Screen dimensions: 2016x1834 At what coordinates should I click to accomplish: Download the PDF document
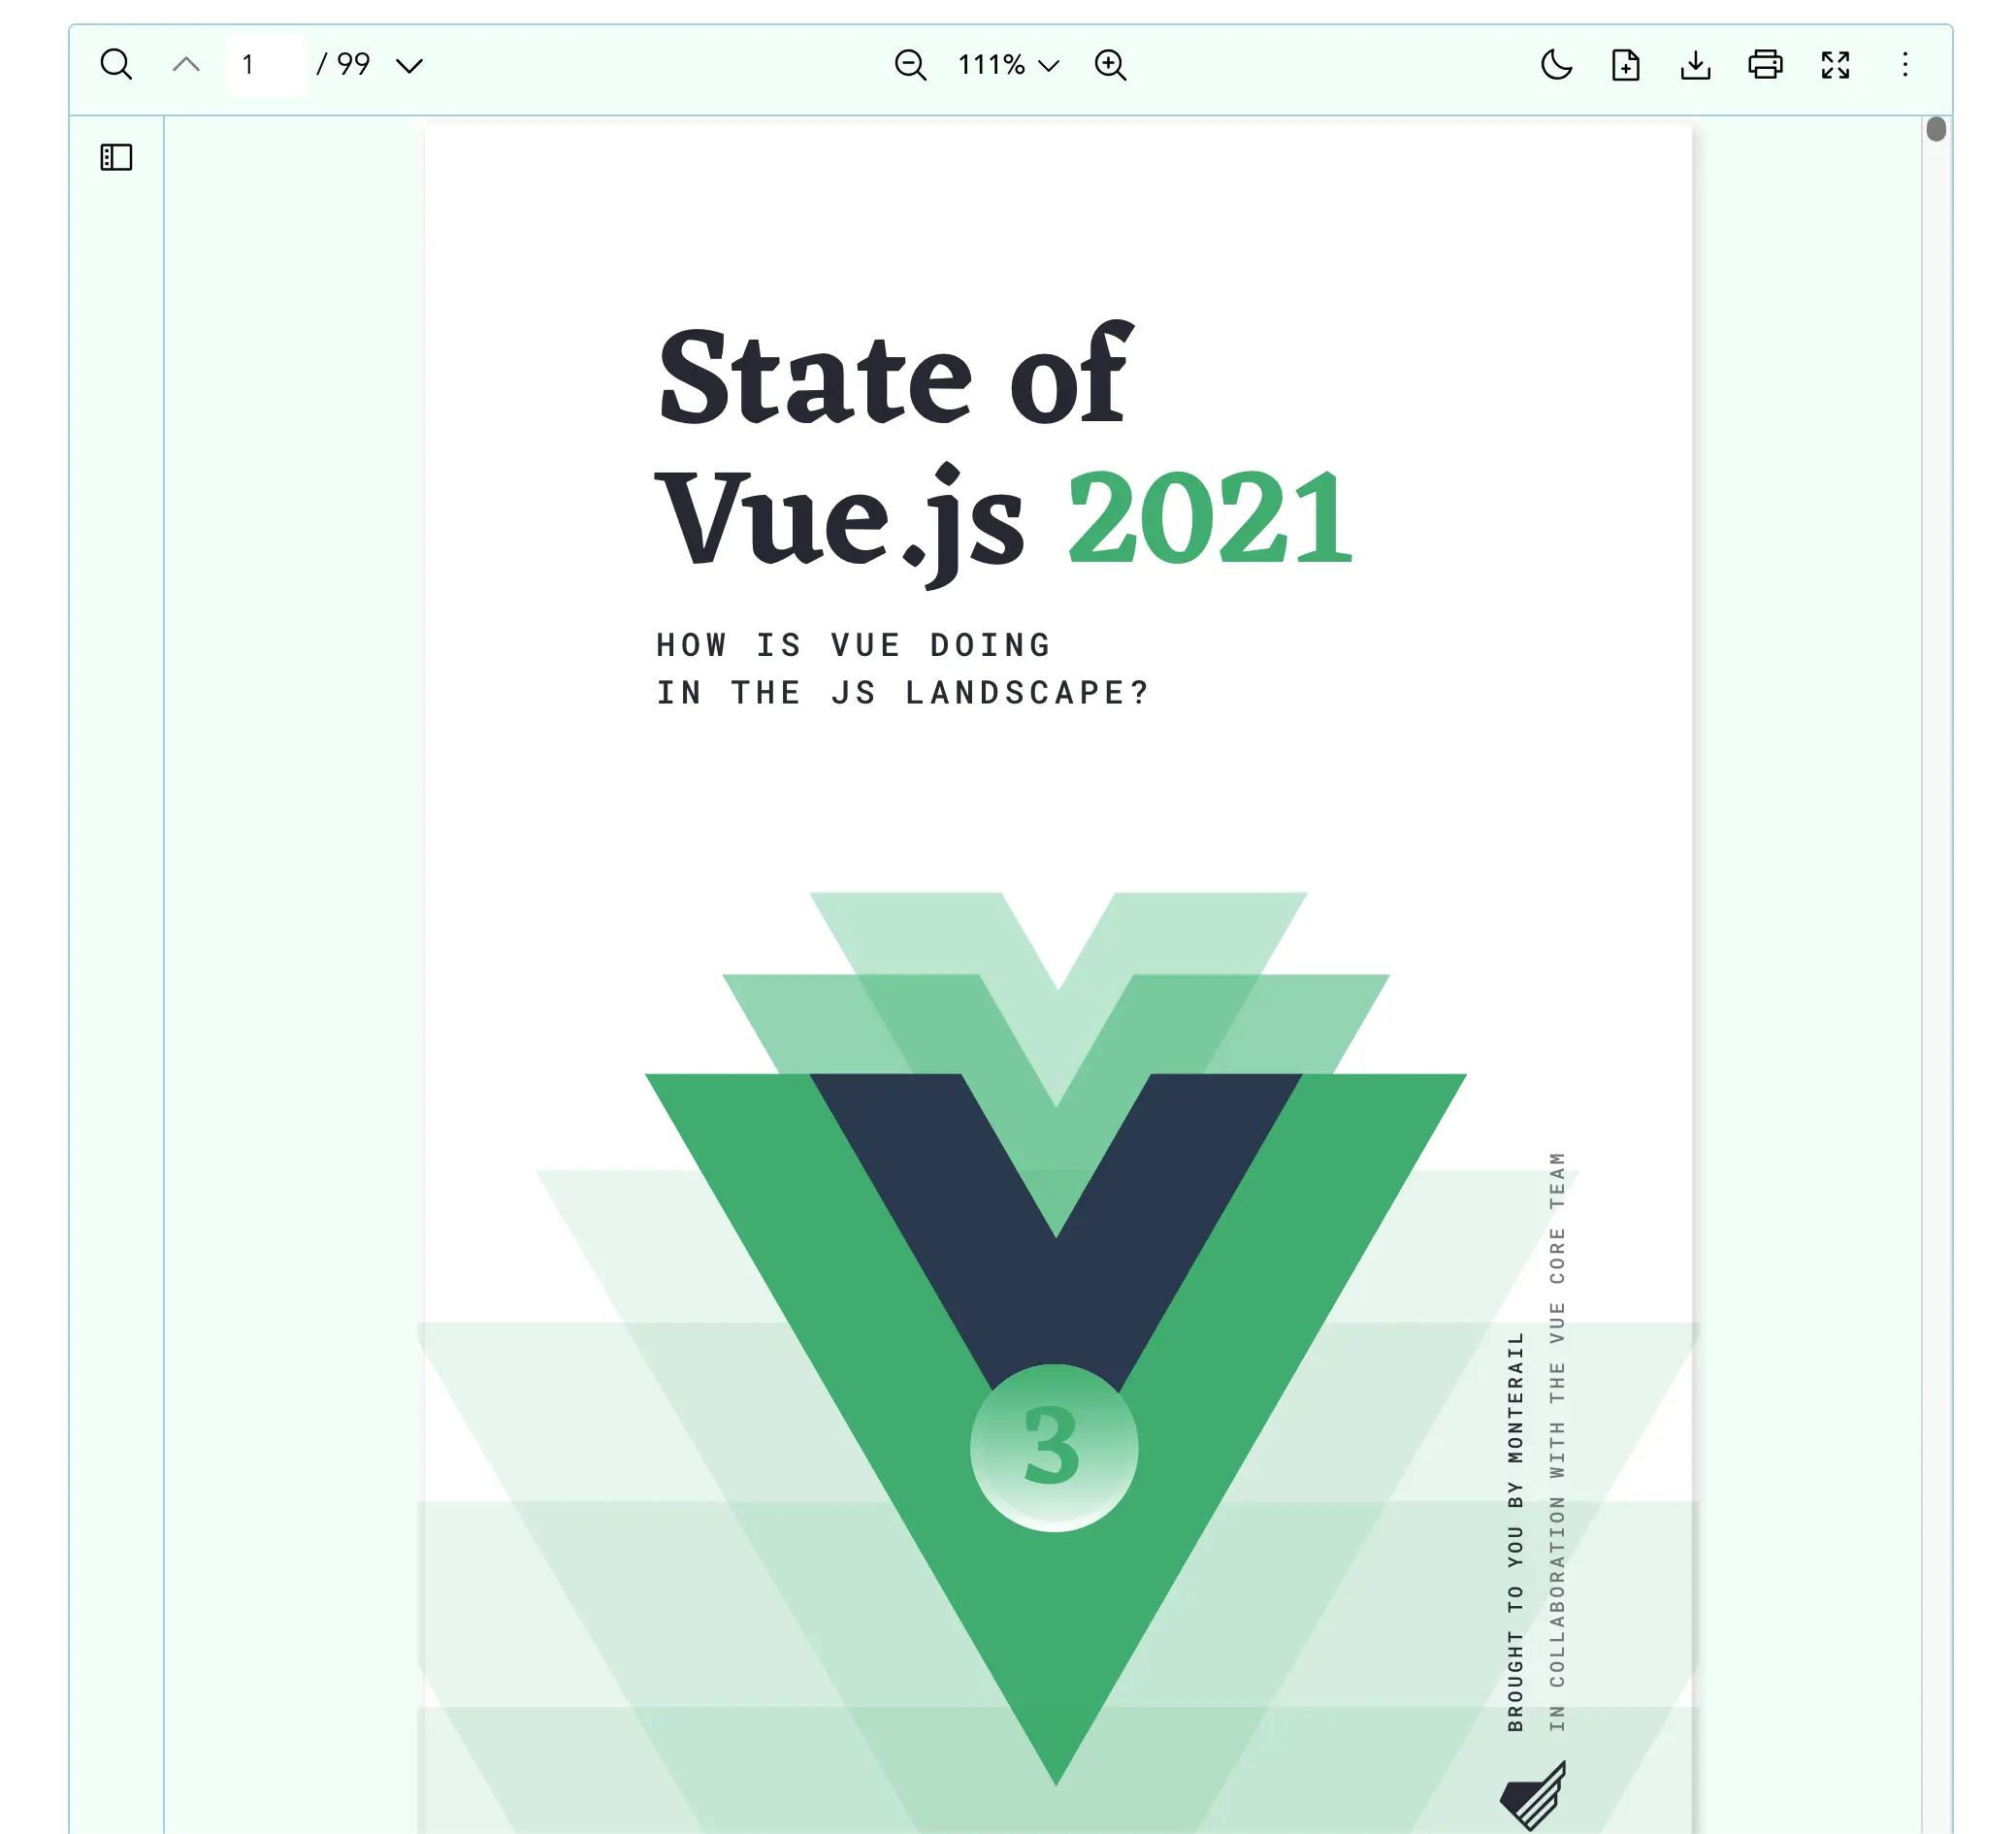pyautogui.click(x=1695, y=65)
